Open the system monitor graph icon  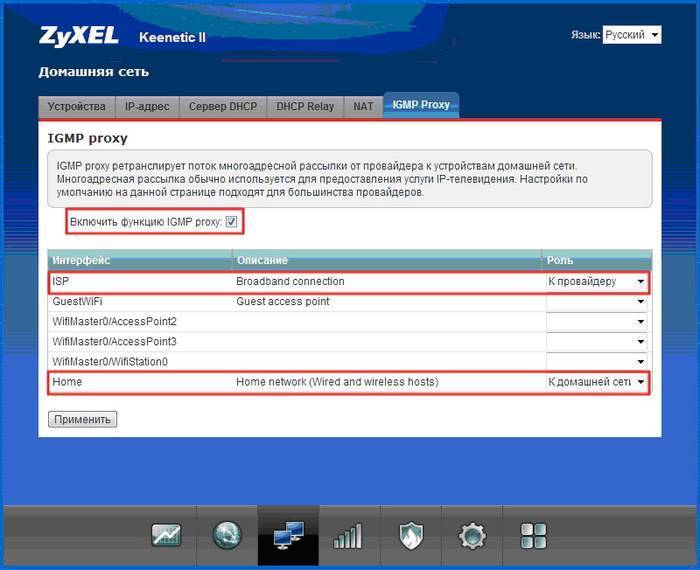[166, 535]
